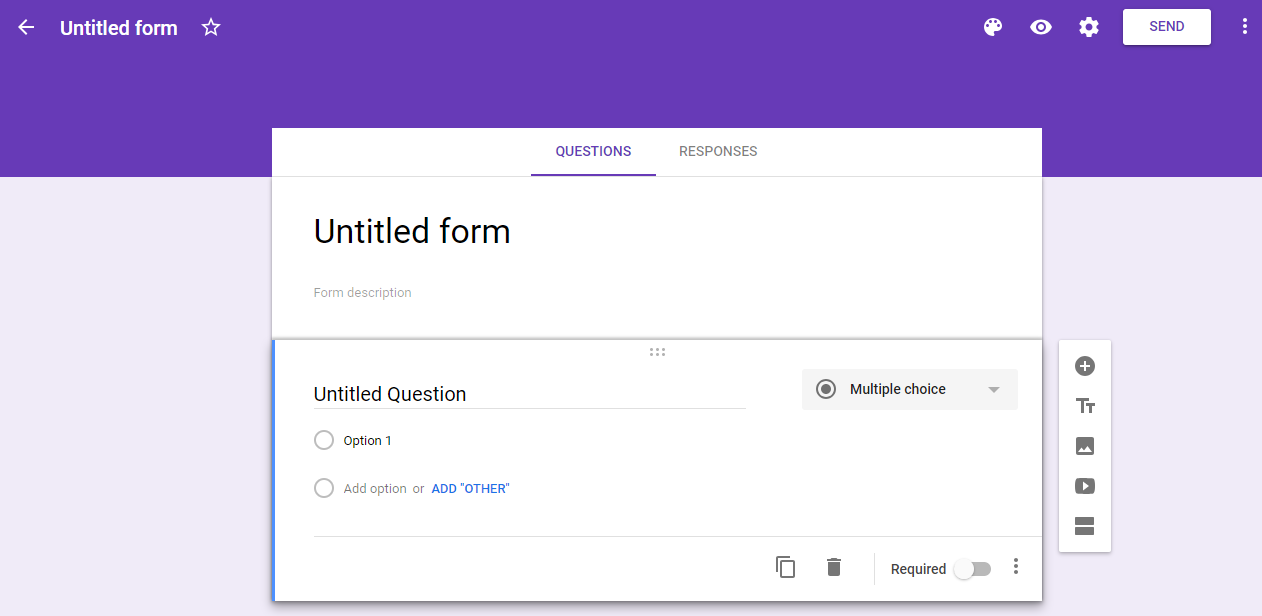Add a title and description block

point(1085,406)
